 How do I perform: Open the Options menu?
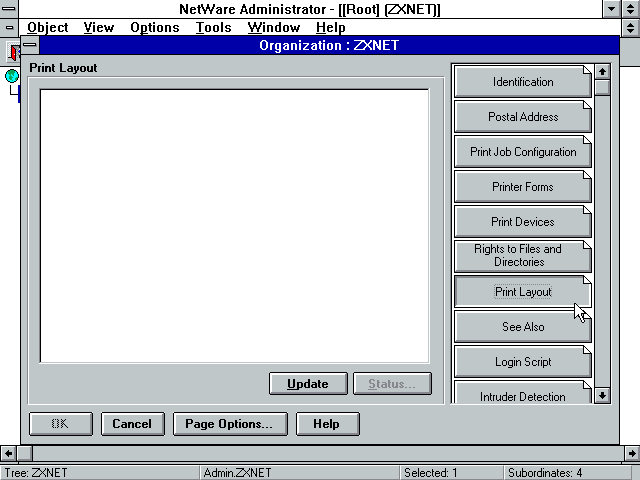coord(155,27)
